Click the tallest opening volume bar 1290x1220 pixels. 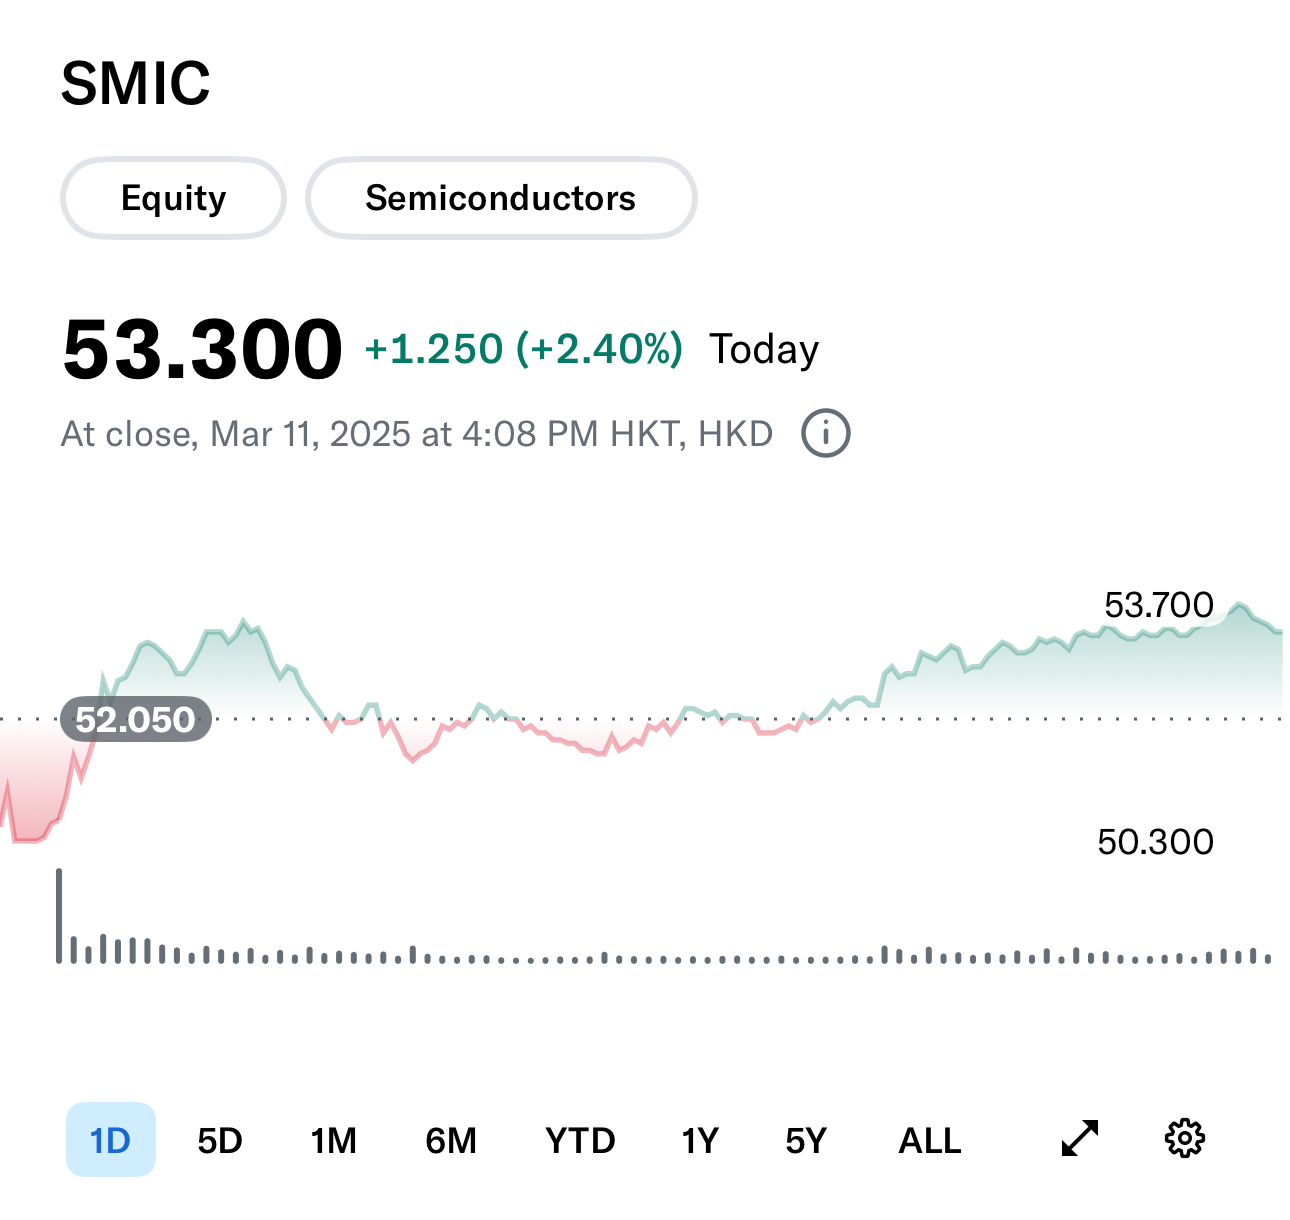[59, 915]
